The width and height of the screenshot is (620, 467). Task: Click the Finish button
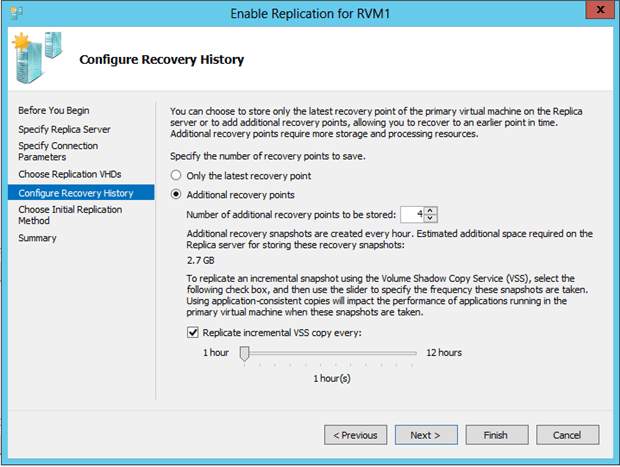[497, 435]
